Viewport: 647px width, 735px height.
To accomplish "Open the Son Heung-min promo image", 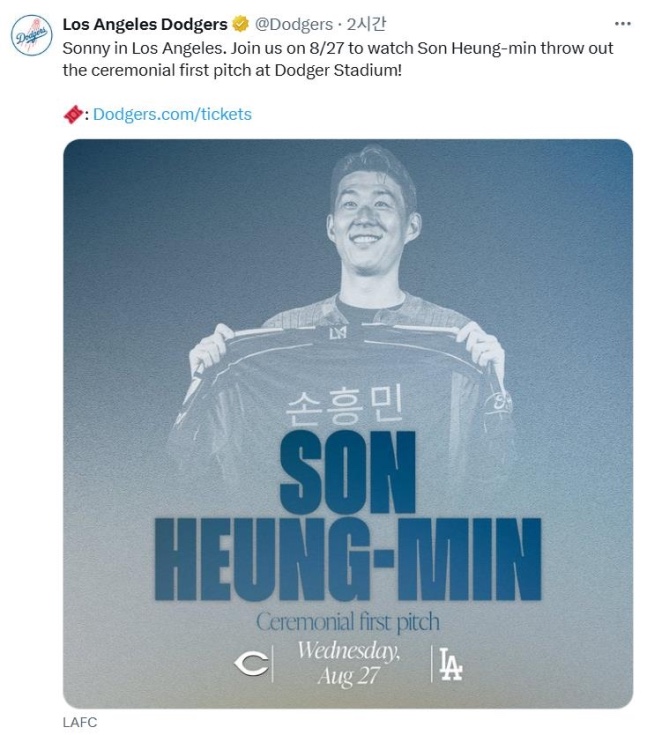I will [348, 423].
